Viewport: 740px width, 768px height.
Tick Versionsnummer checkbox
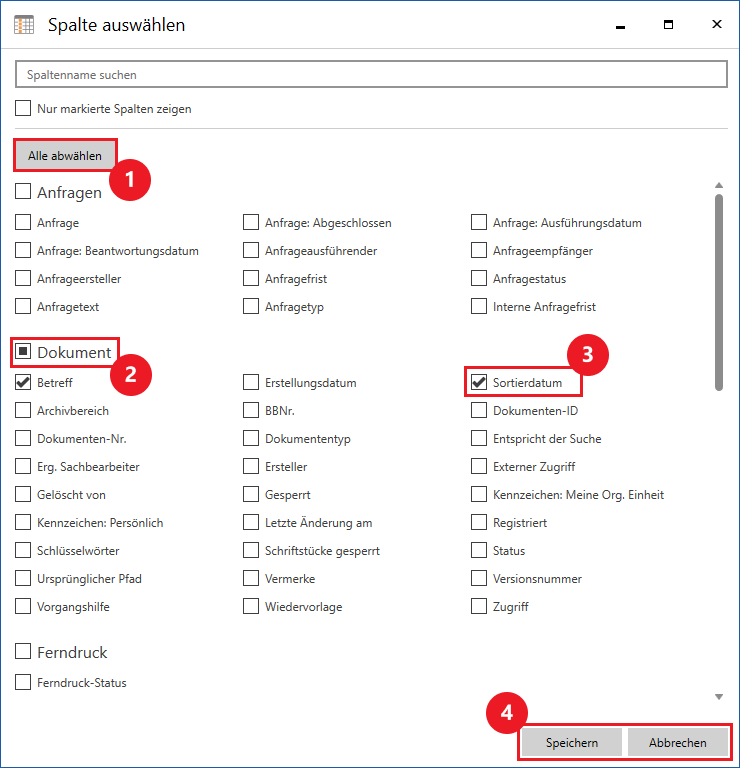478,577
